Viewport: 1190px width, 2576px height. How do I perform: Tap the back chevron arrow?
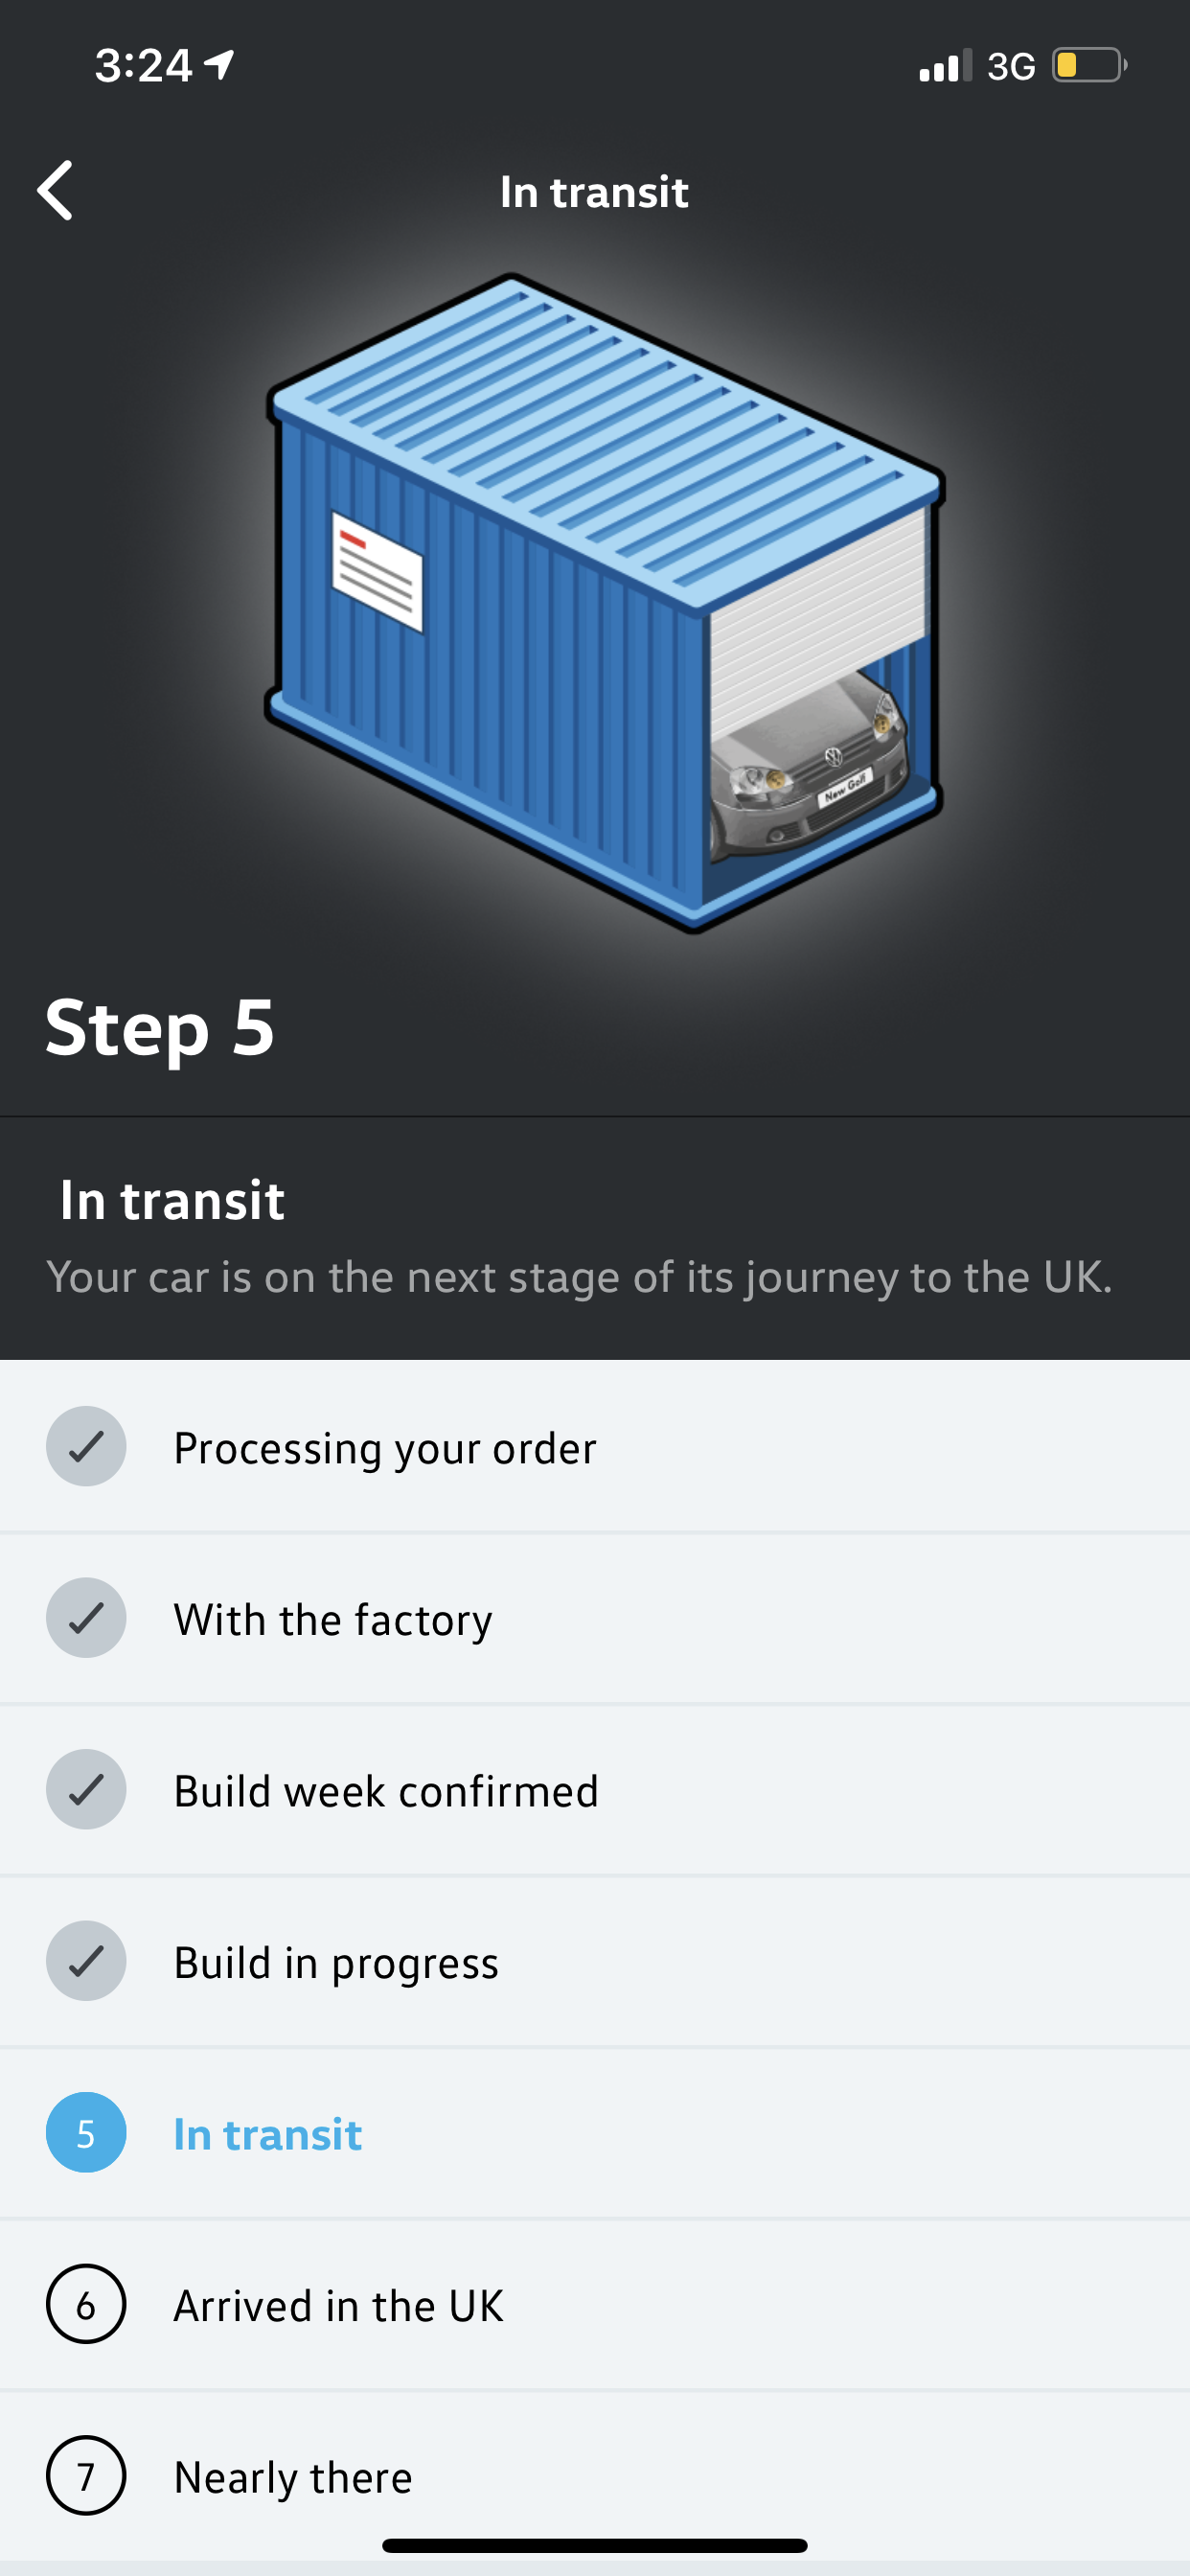pyautogui.click(x=55, y=190)
